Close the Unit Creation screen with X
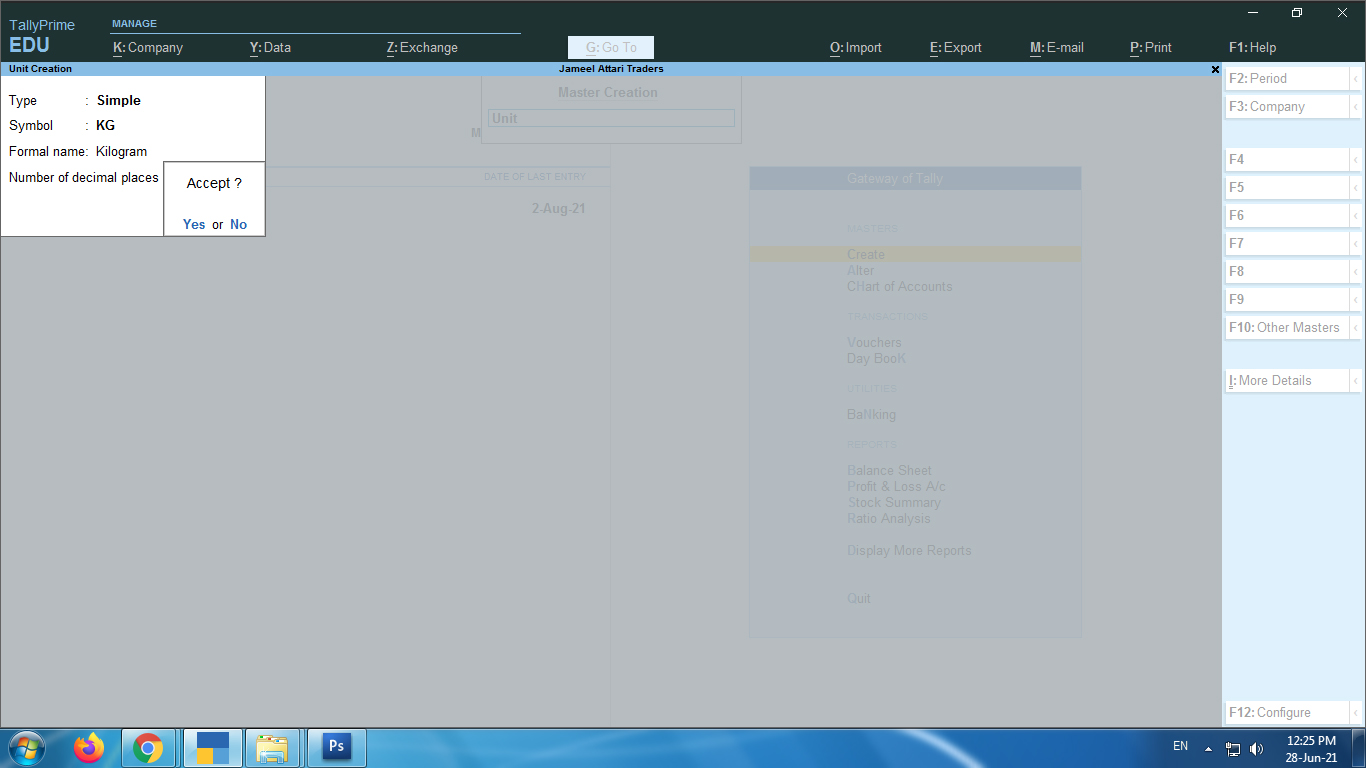The height and width of the screenshot is (768, 1366). (1215, 69)
